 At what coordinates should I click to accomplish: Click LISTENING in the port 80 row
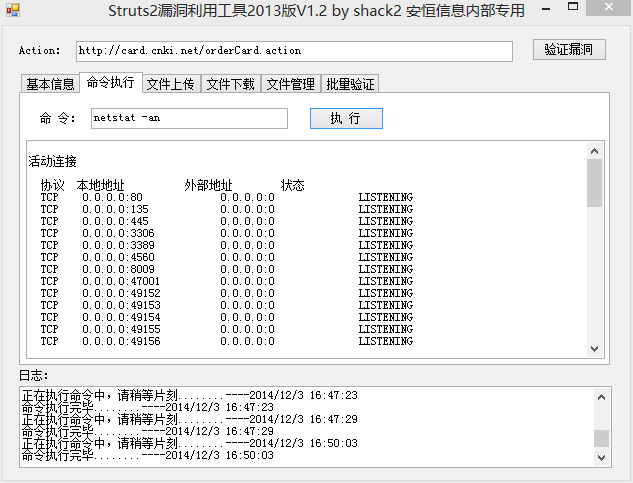[386, 197]
